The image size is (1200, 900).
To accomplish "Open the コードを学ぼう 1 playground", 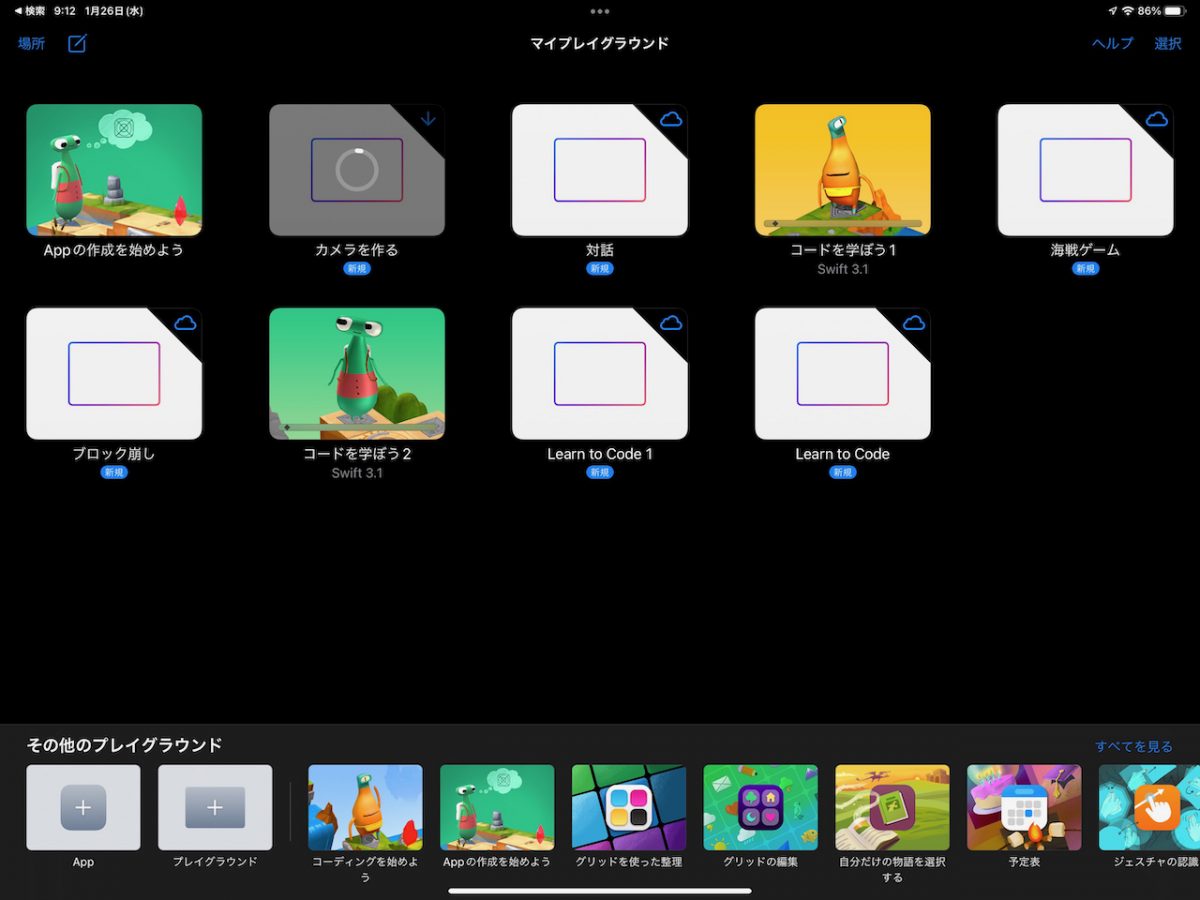I will [843, 170].
